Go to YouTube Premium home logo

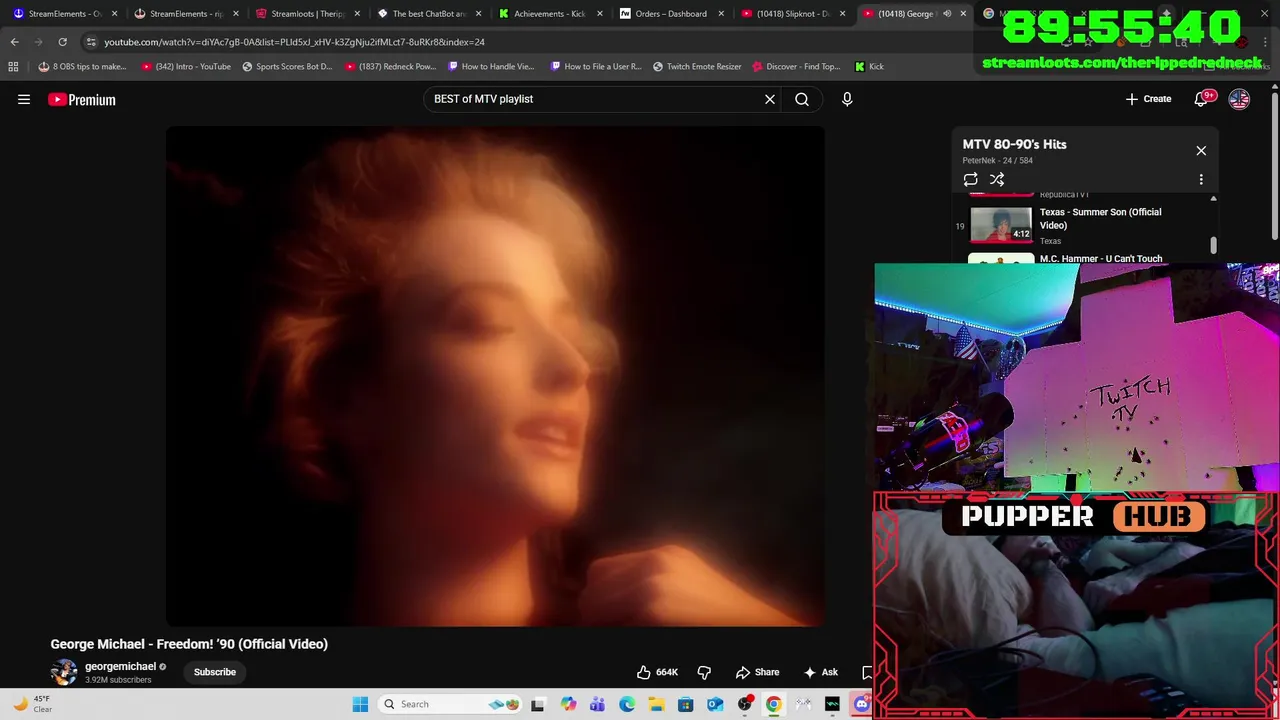coord(82,99)
